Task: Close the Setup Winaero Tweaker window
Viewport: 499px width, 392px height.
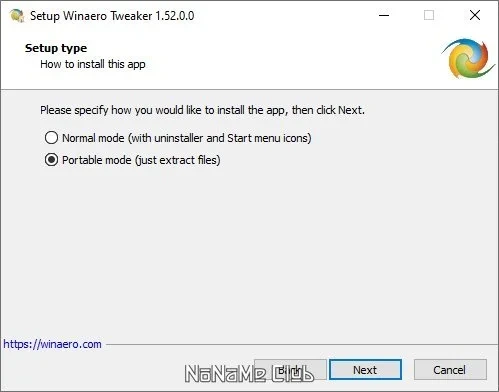Action: (x=475, y=15)
